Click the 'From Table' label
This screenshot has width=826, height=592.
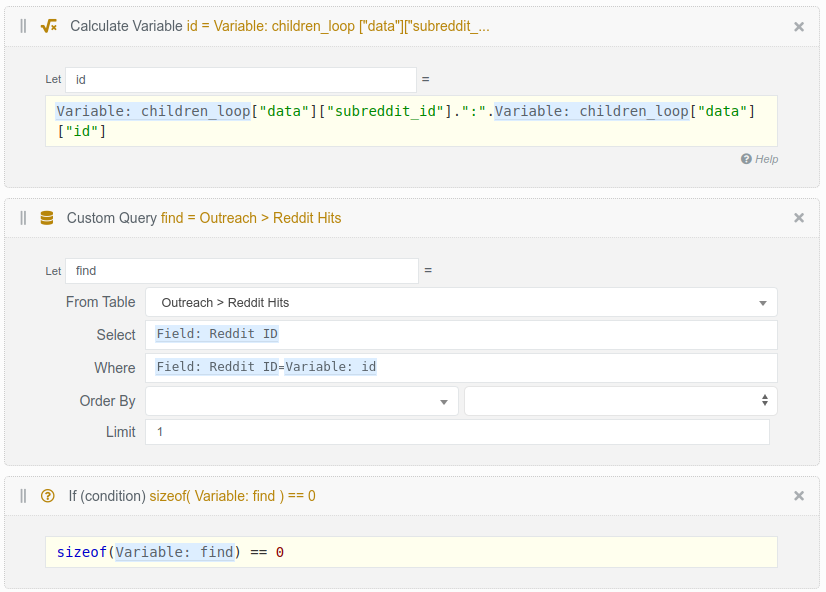click(x=101, y=302)
